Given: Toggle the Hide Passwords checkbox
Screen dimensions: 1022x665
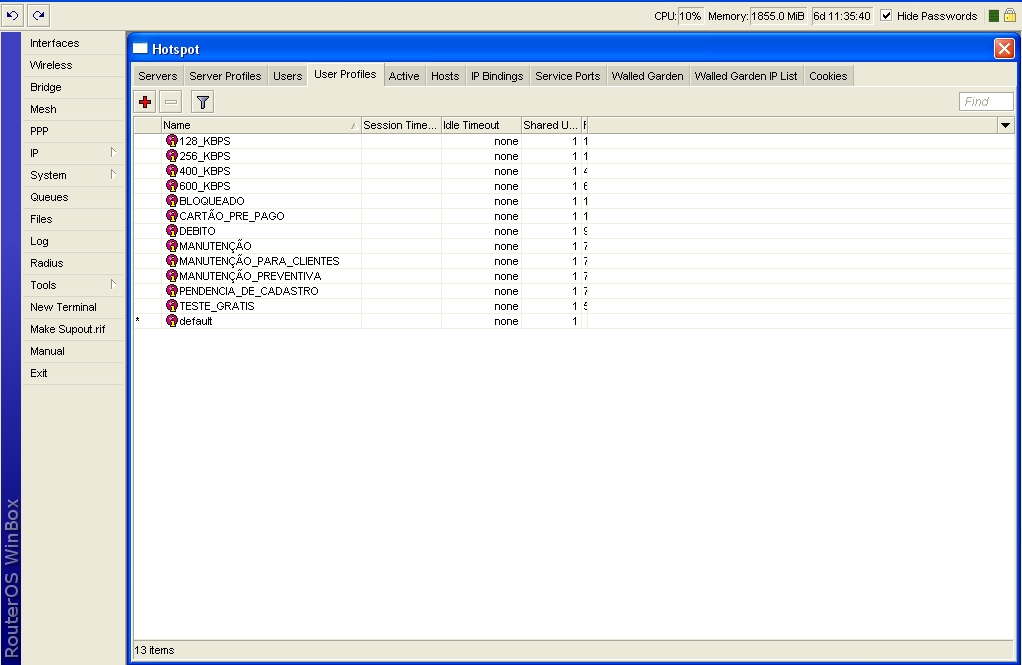Looking at the screenshot, I should point(886,16).
